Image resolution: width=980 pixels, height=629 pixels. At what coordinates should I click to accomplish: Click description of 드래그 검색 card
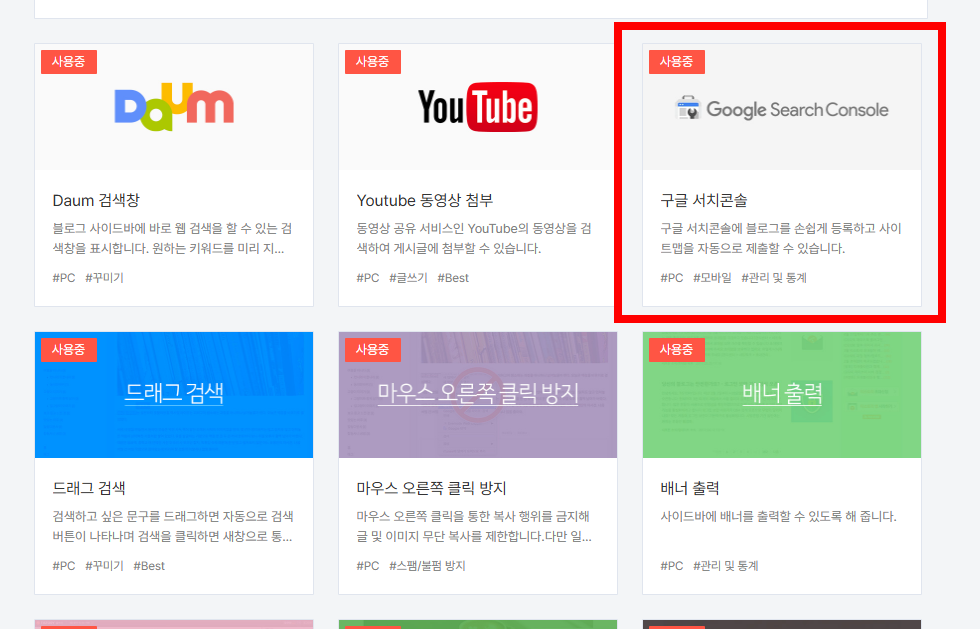pyautogui.click(x=173, y=526)
